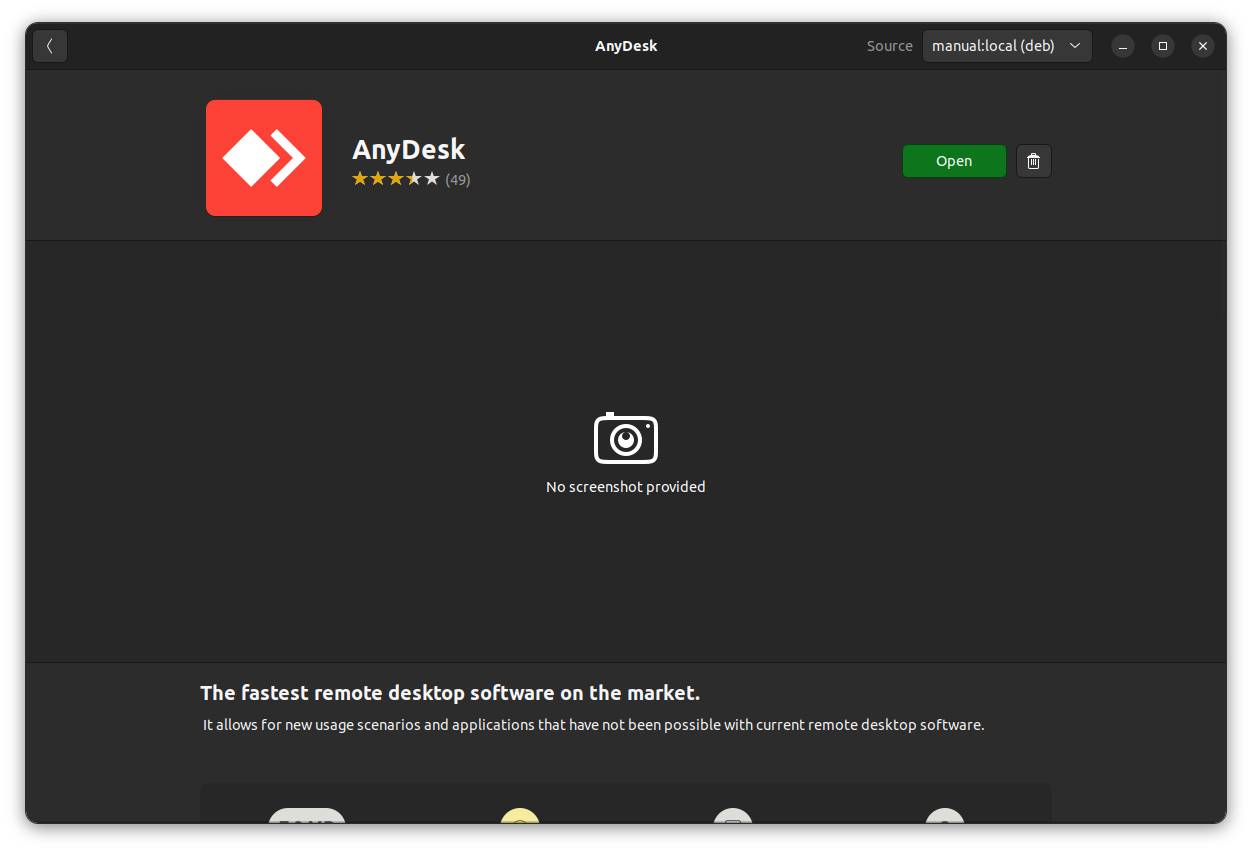Close the AnyDesk details window
The height and width of the screenshot is (852, 1252).
point(1202,45)
